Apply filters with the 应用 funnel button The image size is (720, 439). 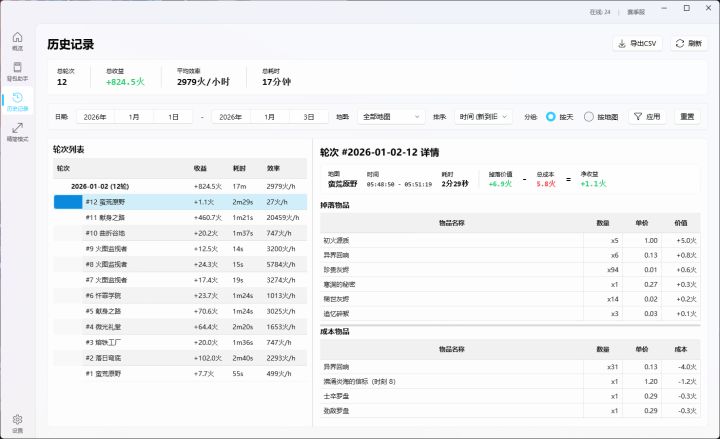646,117
